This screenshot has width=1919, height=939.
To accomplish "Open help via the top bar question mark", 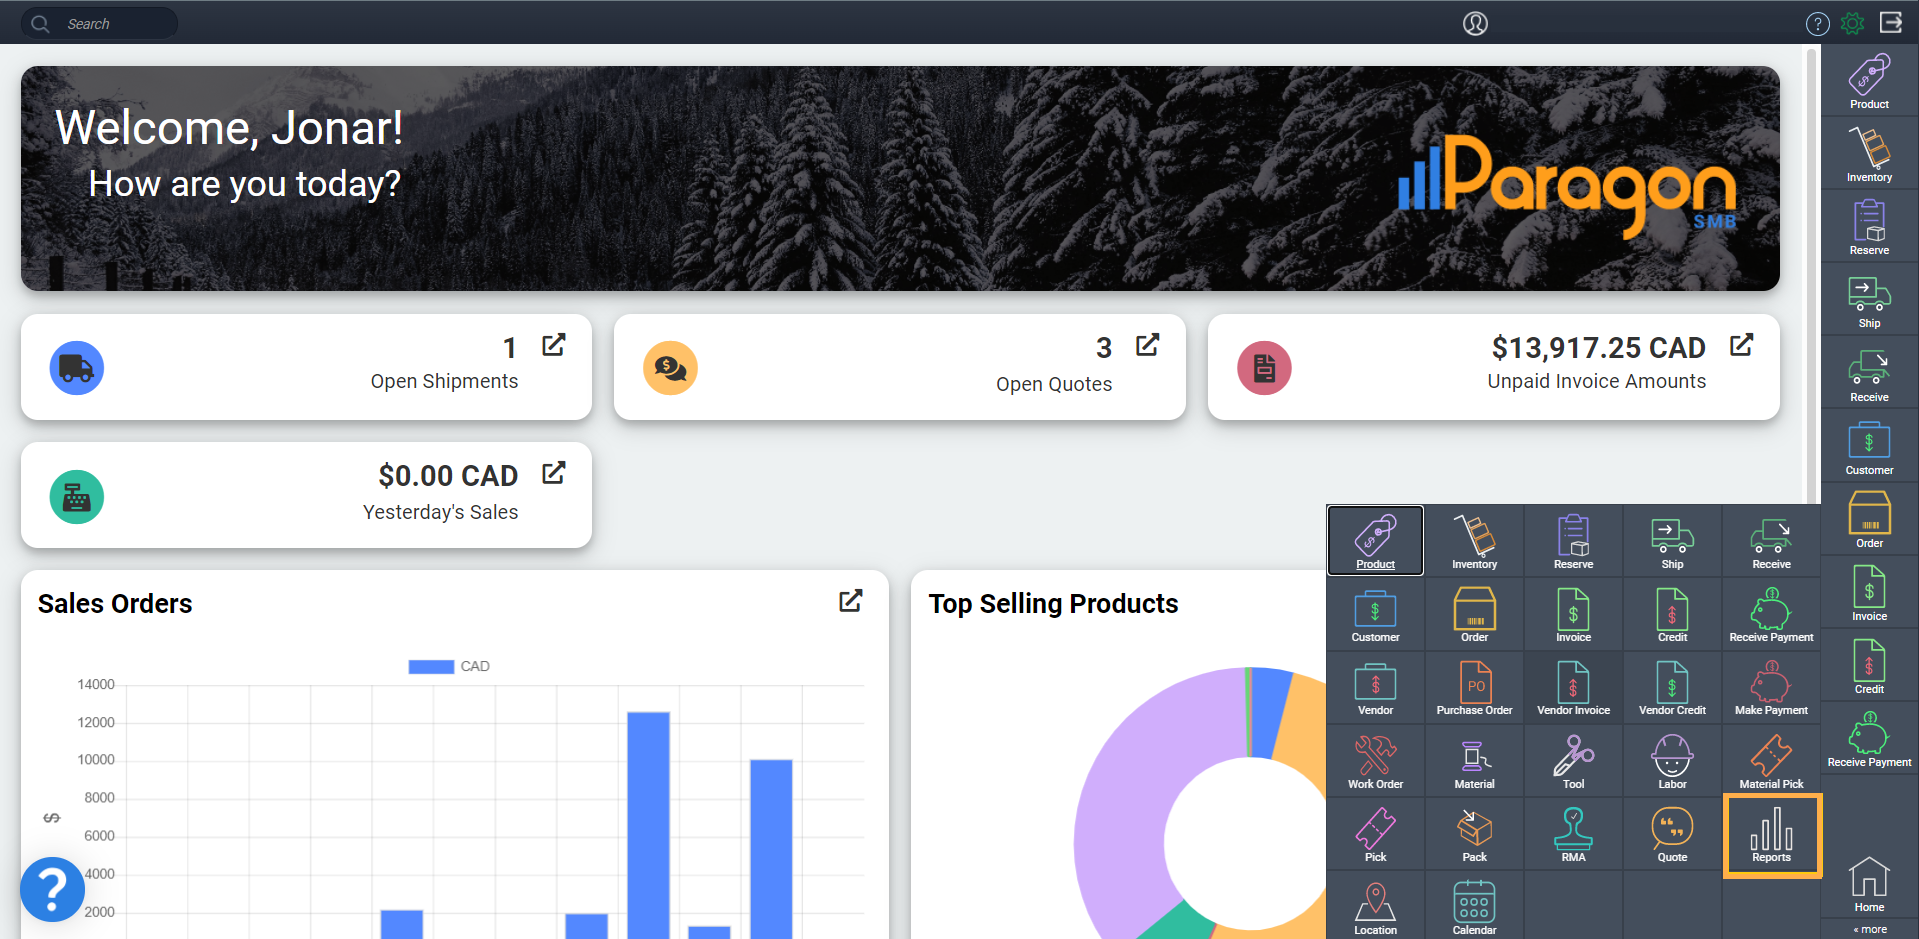I will pyautogui.click(x=1817, y=23).
